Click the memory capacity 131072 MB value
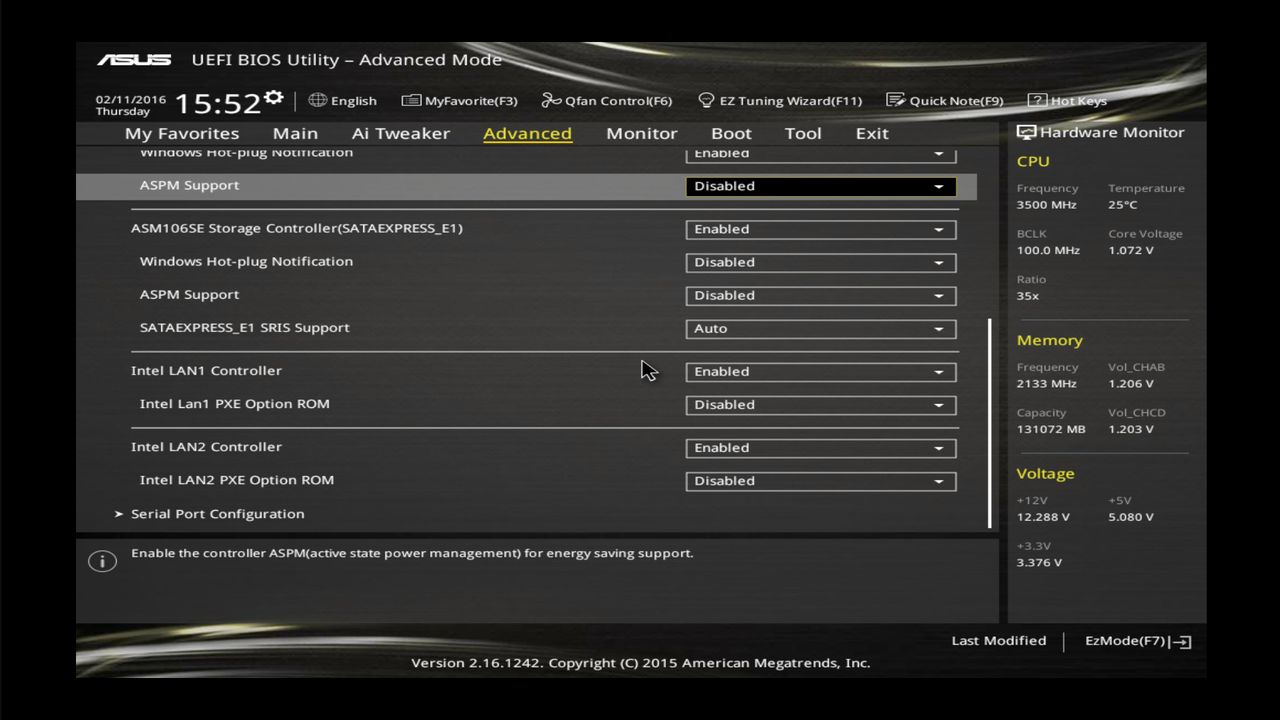The width and height of the screenshot is (1280, 720). click(x=1051, y=429)
